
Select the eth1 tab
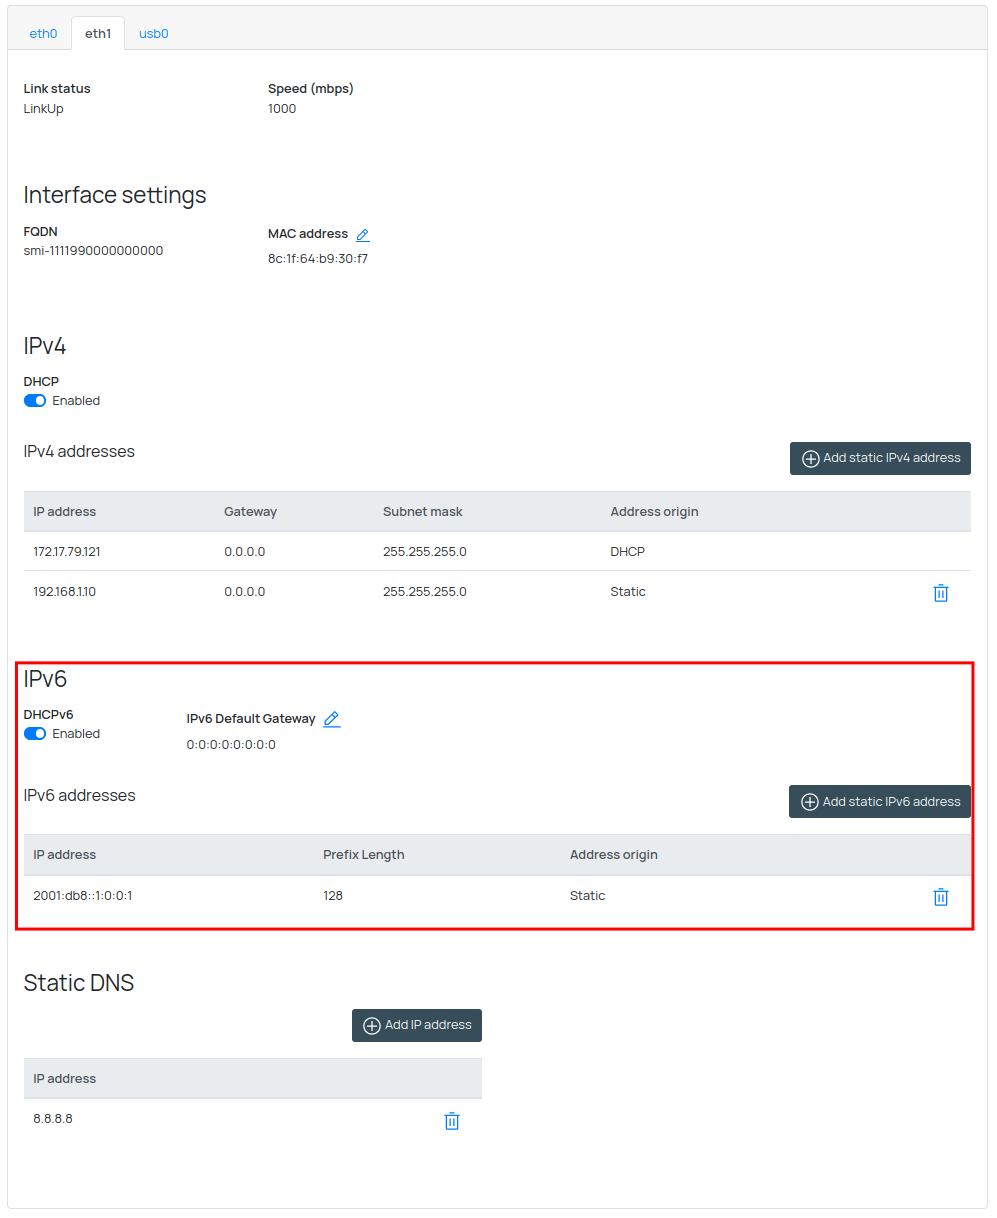pyautogui.click(x=98, y=34)
